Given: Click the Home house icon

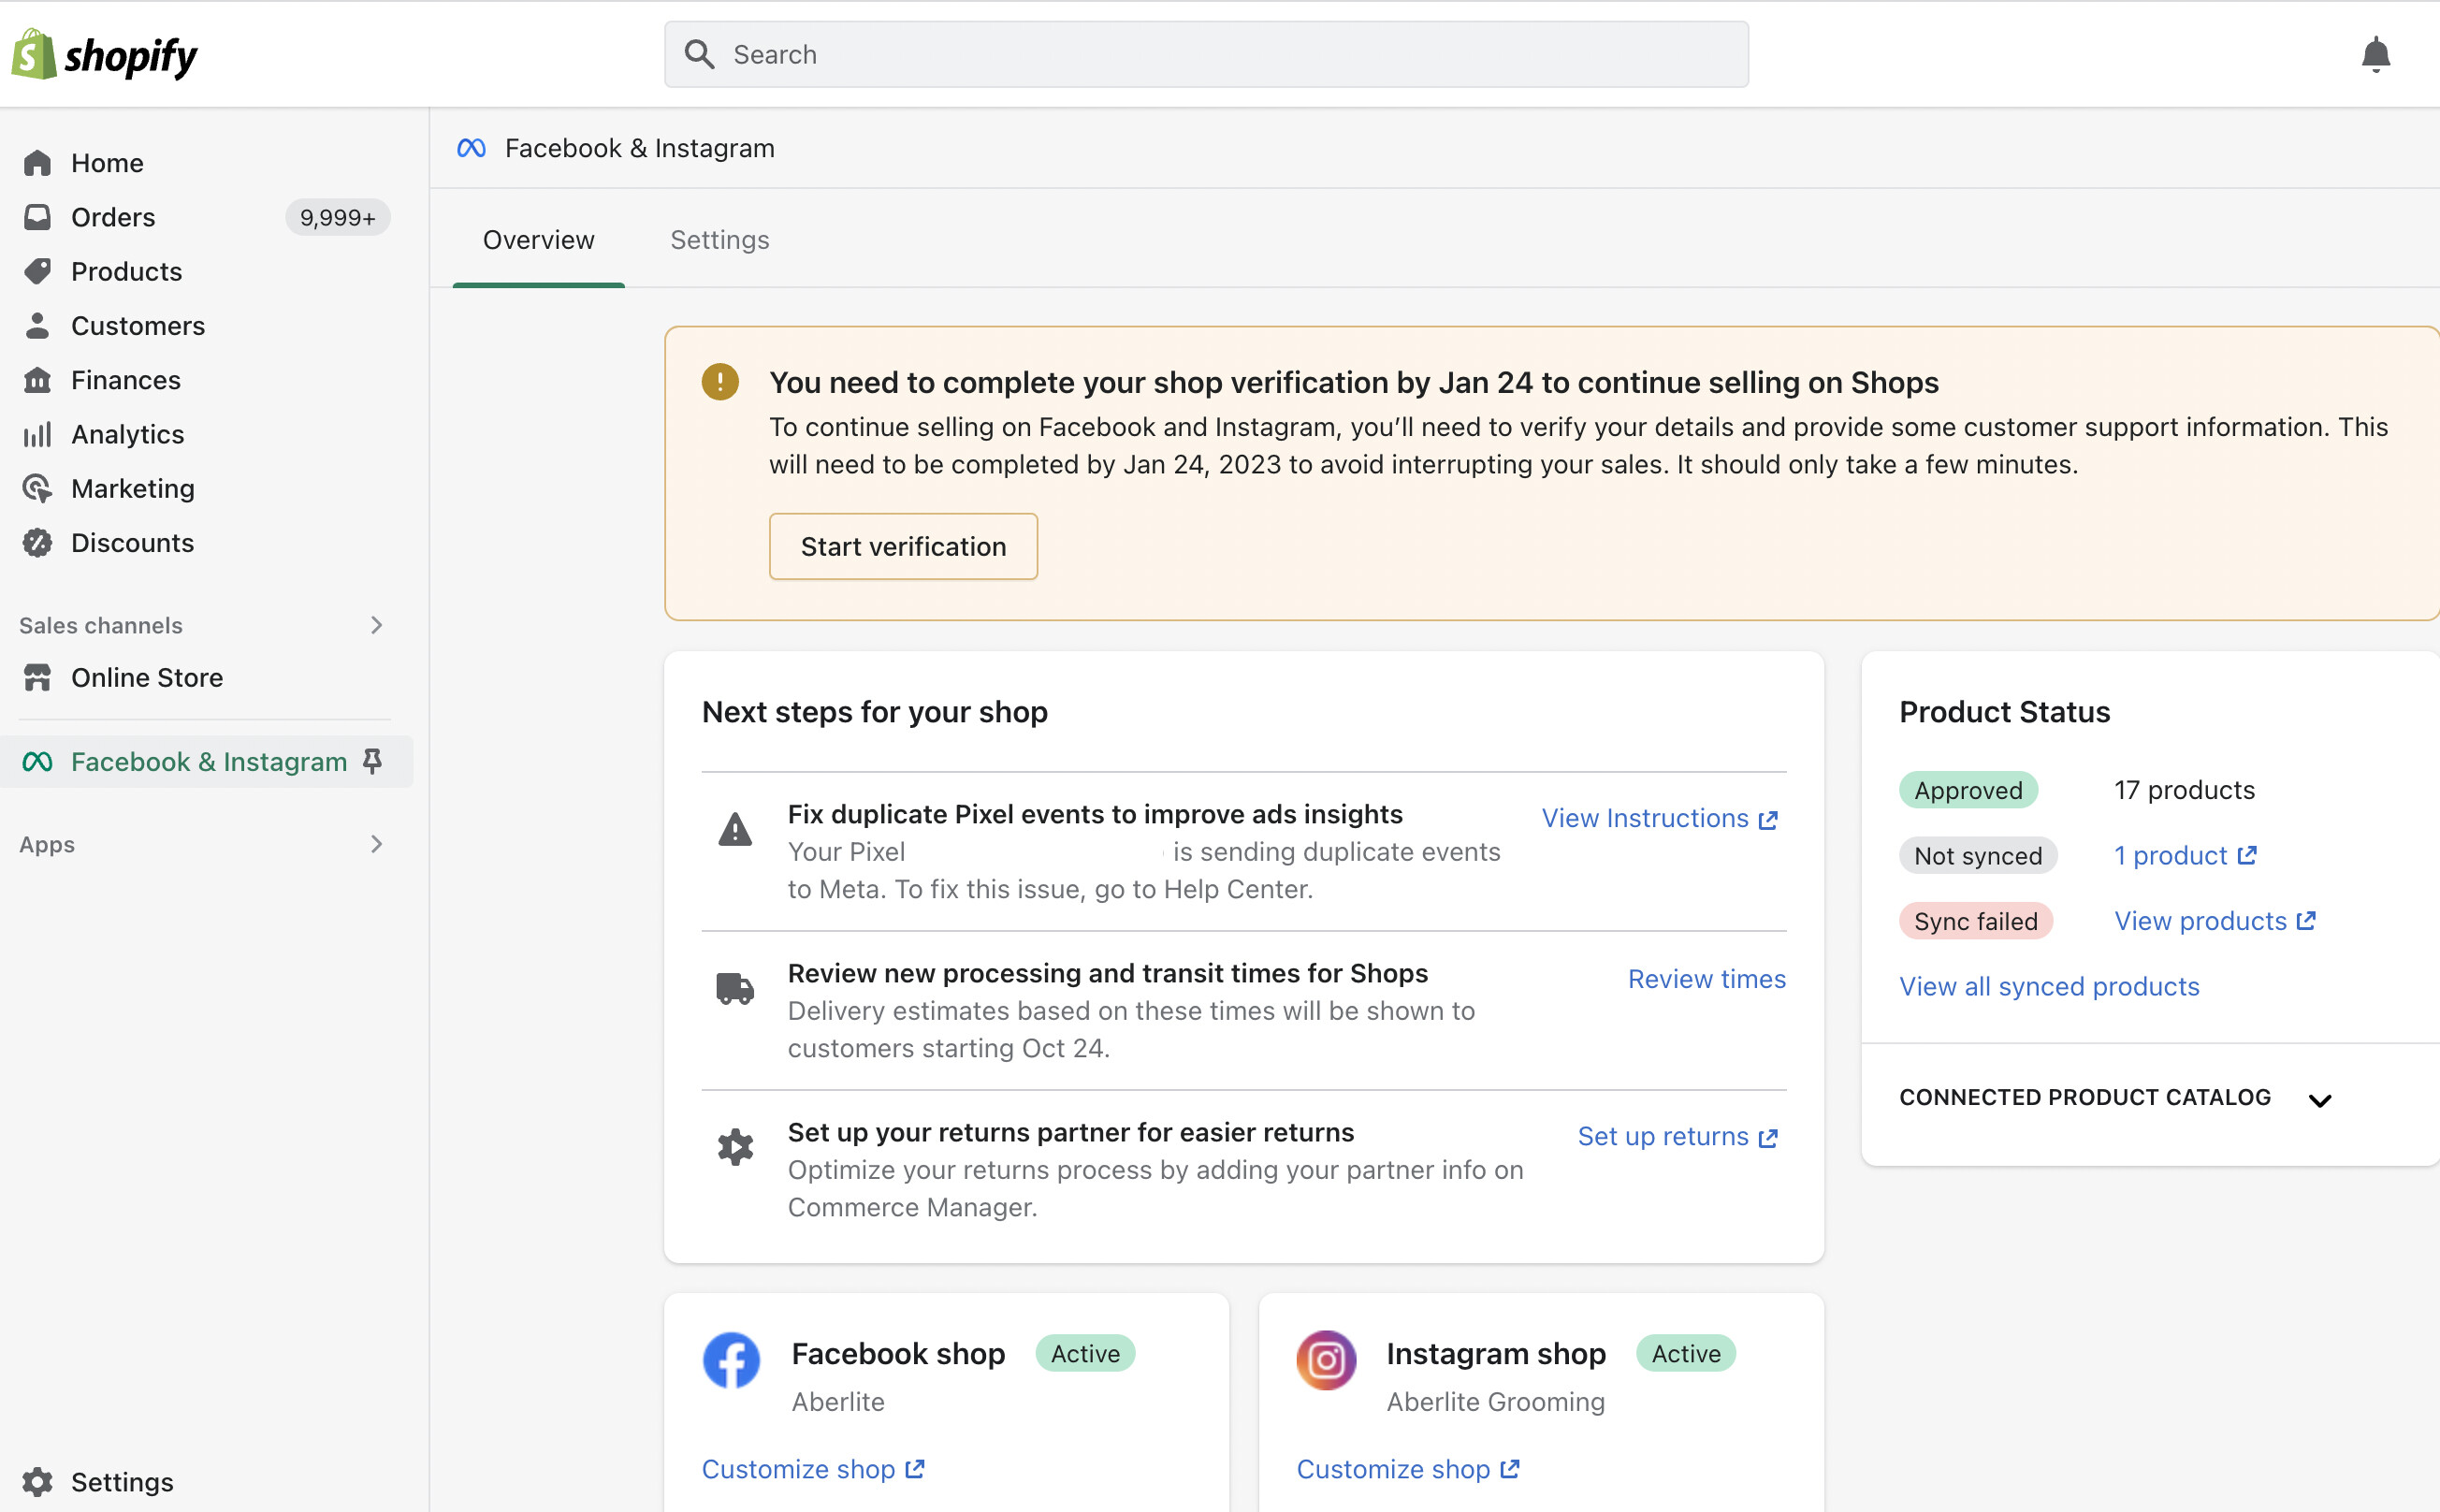Looking at the screenshot, I should (x=37, y=163).
